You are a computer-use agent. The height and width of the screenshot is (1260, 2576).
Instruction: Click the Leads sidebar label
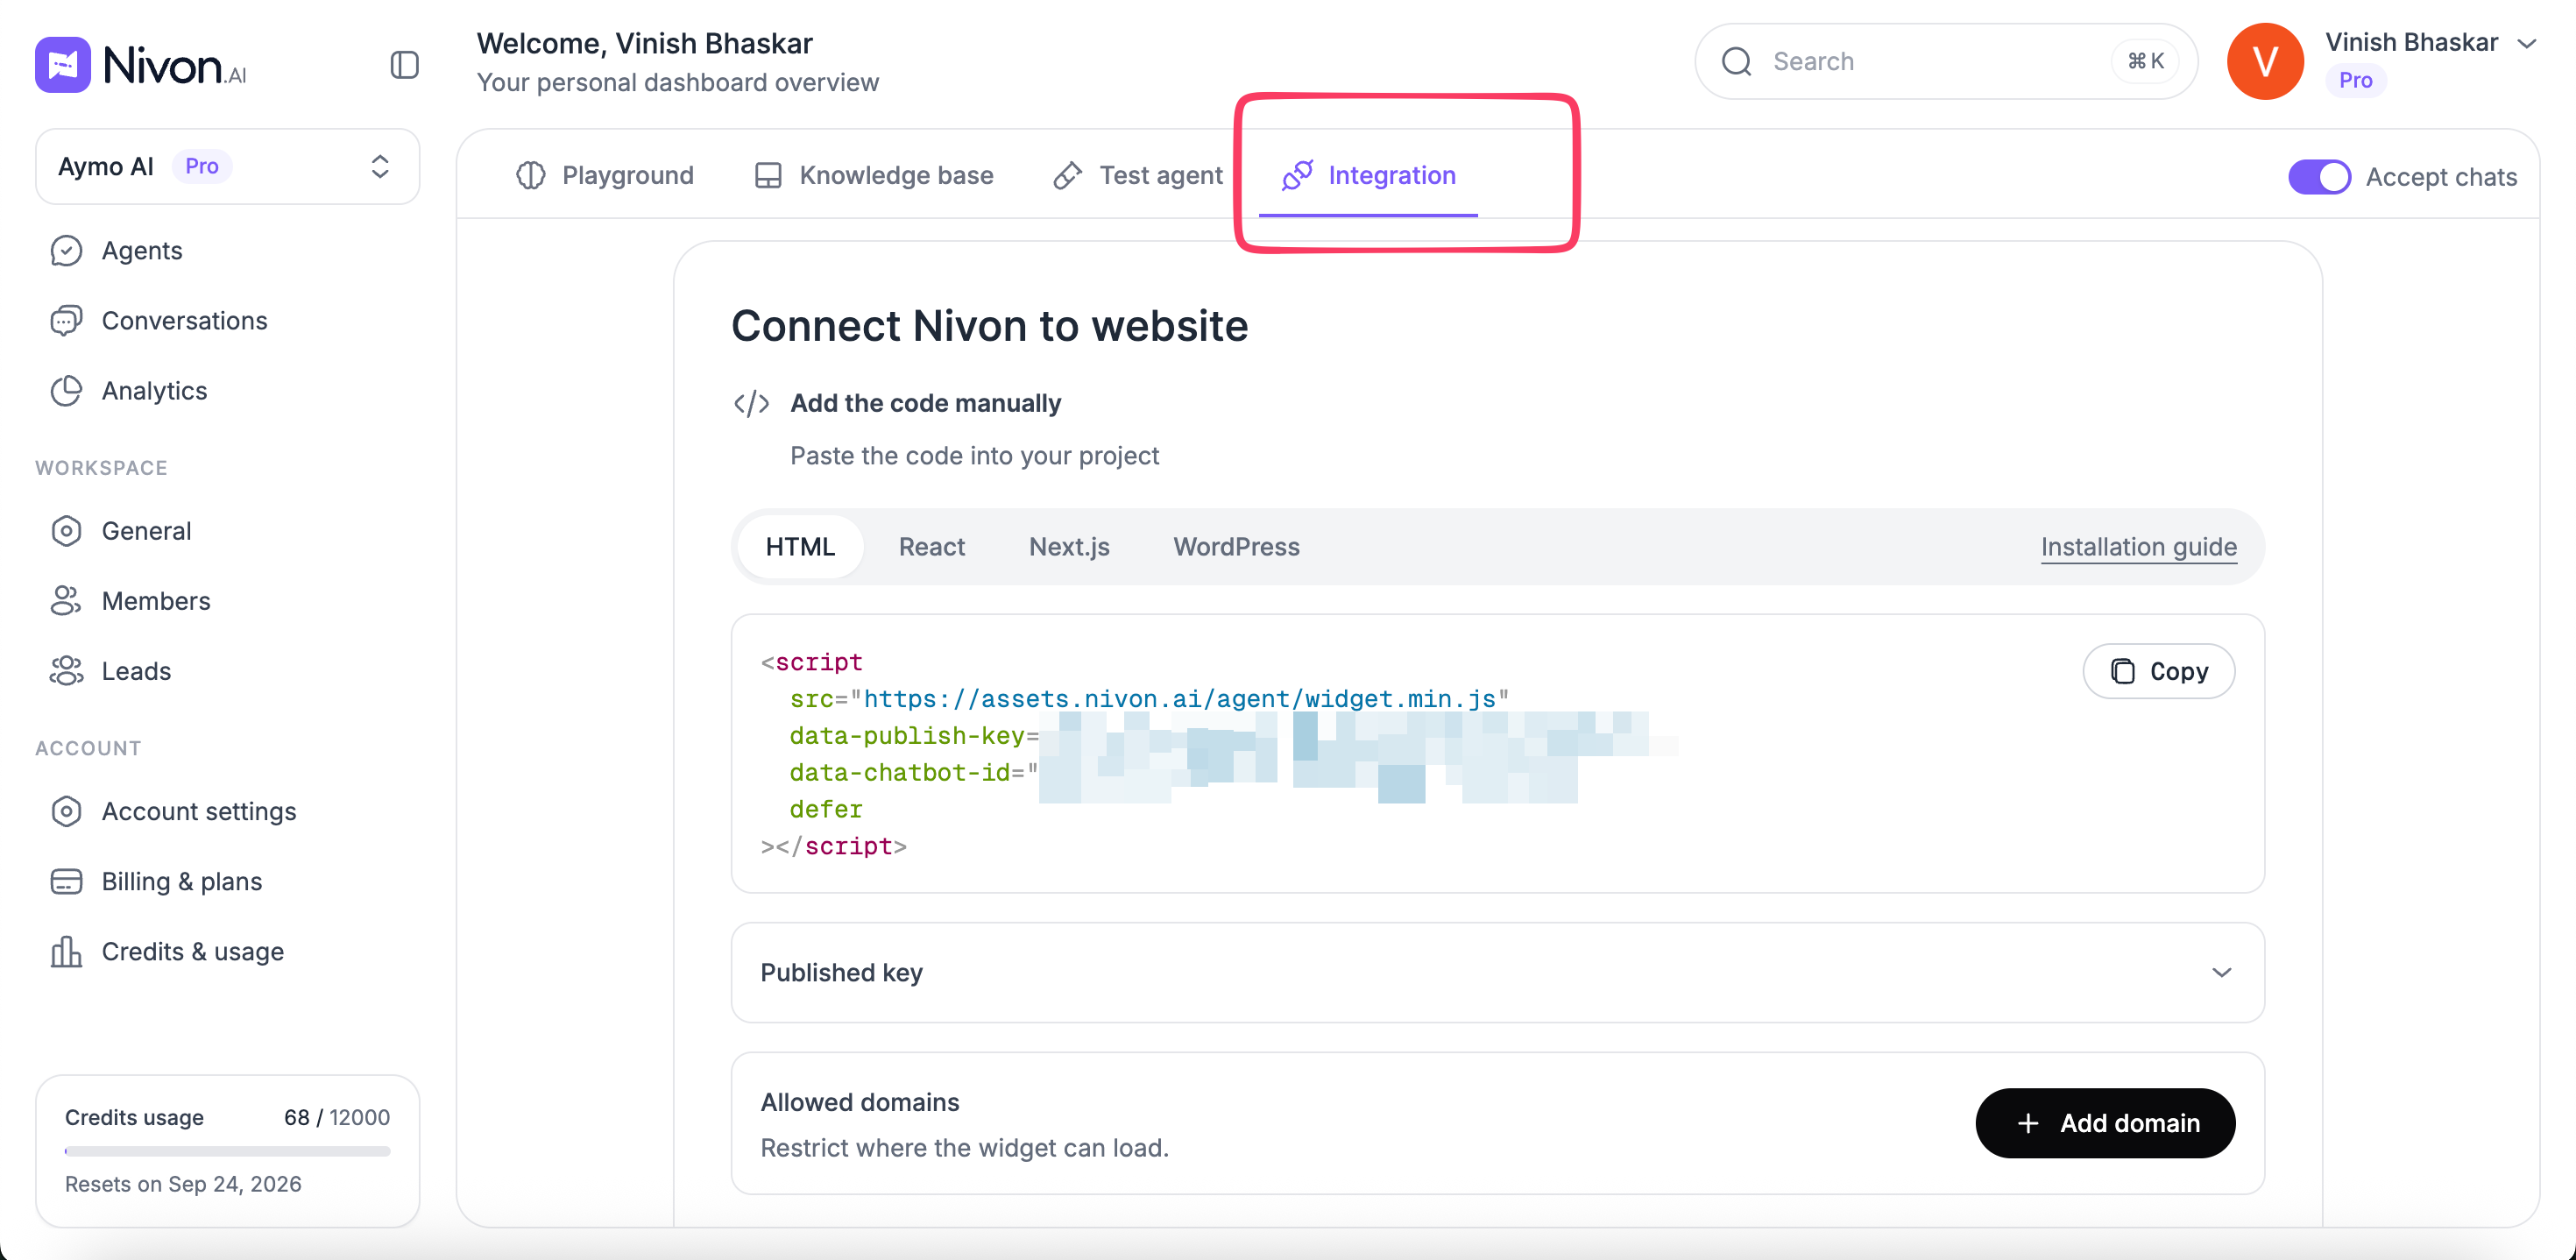[136, 670]
